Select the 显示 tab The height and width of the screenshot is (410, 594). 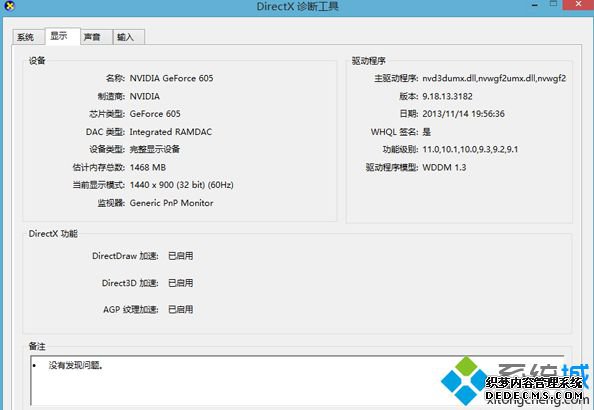(x=63, y=36)
